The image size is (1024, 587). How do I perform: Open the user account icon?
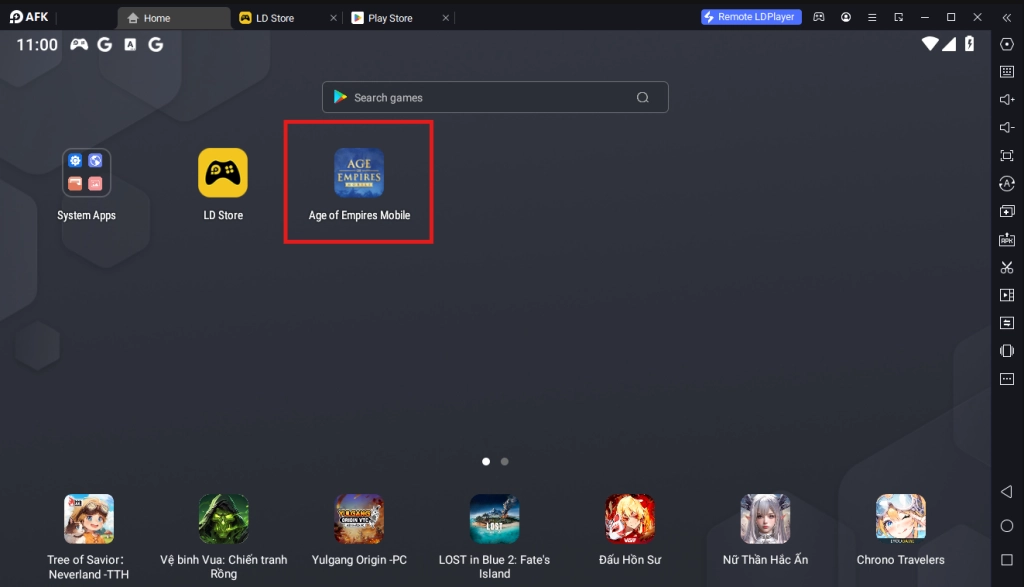[x=846, y=17]
